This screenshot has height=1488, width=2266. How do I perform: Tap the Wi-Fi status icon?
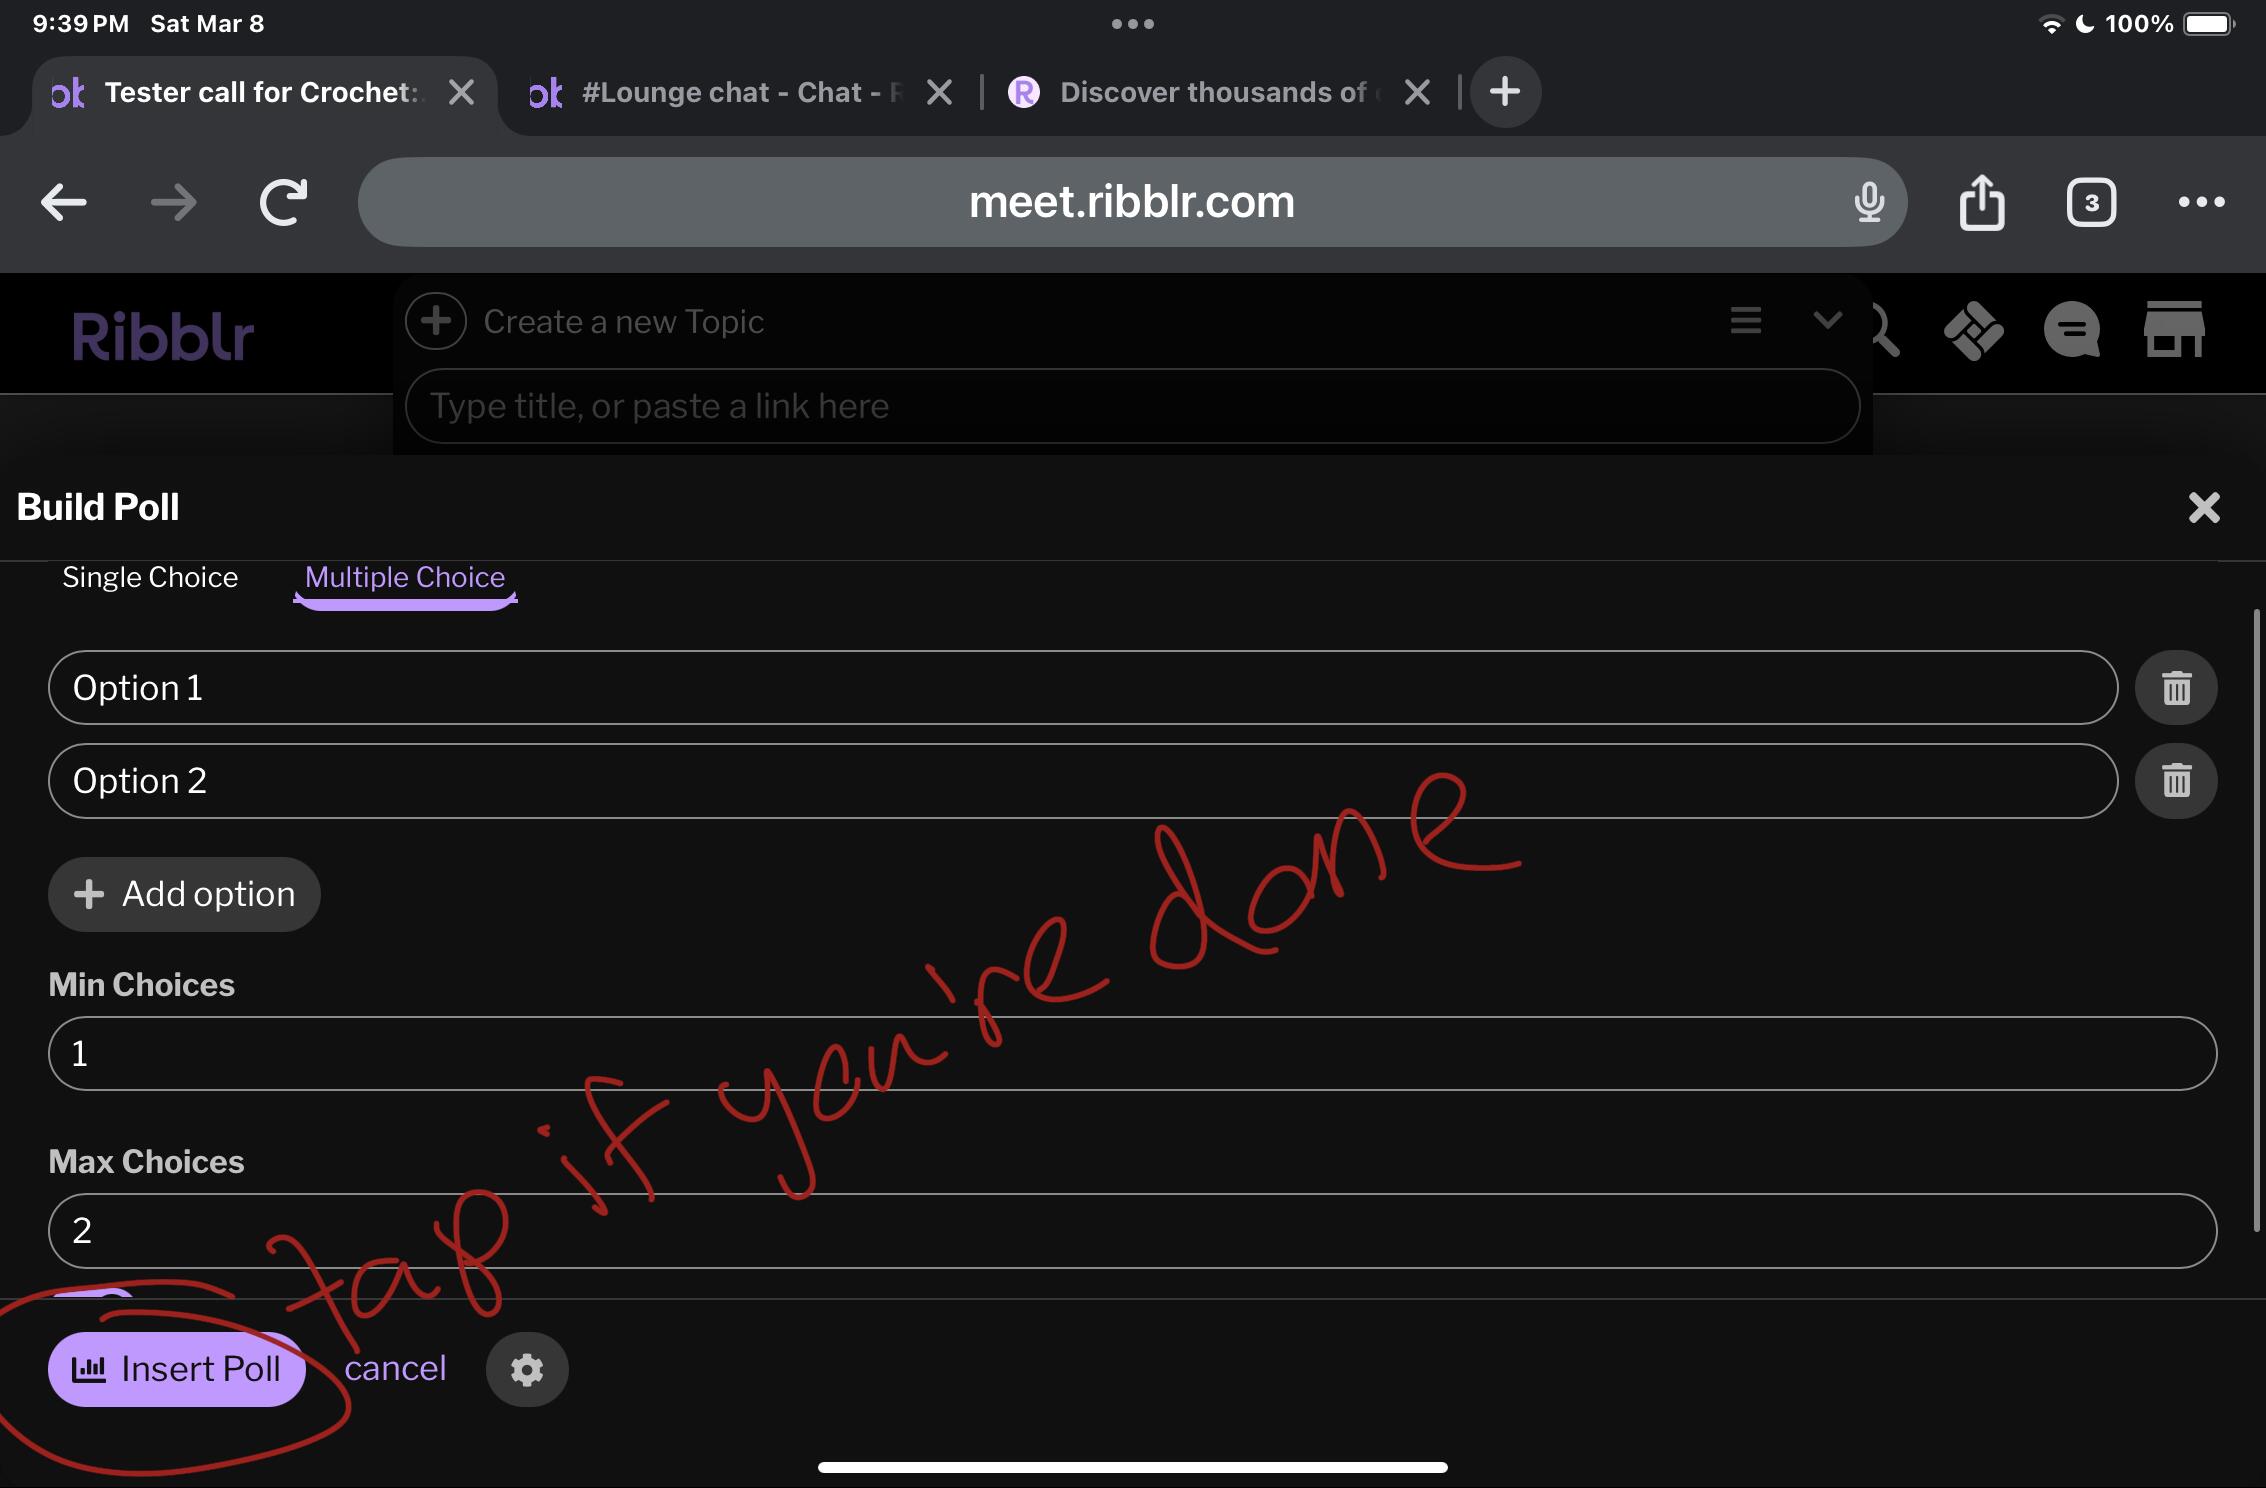tap(2050, 25)
